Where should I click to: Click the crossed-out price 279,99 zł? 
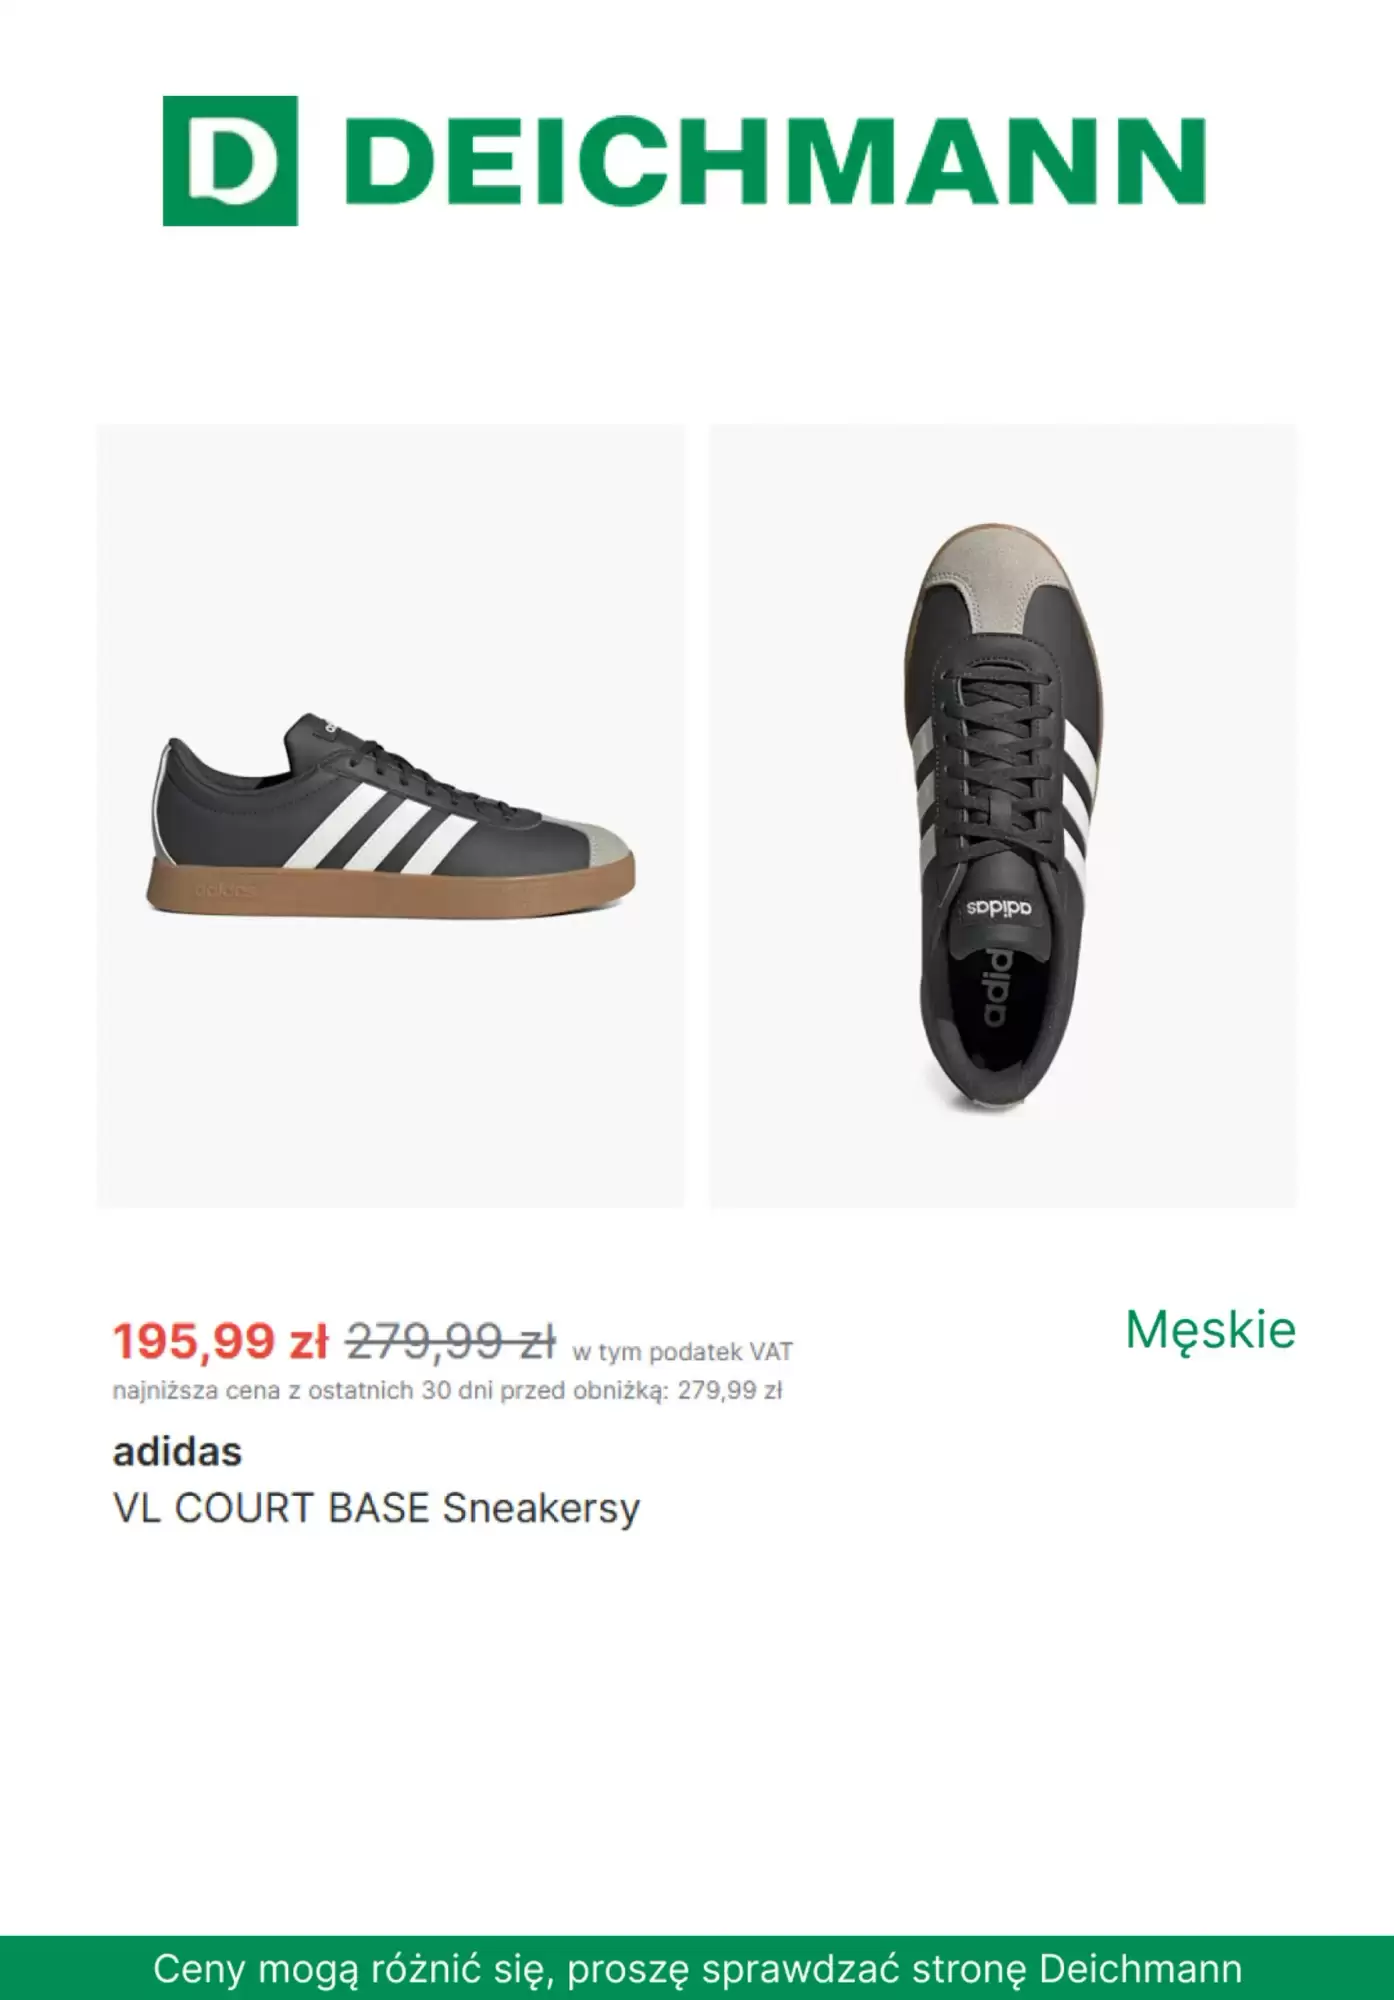coord(450,1341)
